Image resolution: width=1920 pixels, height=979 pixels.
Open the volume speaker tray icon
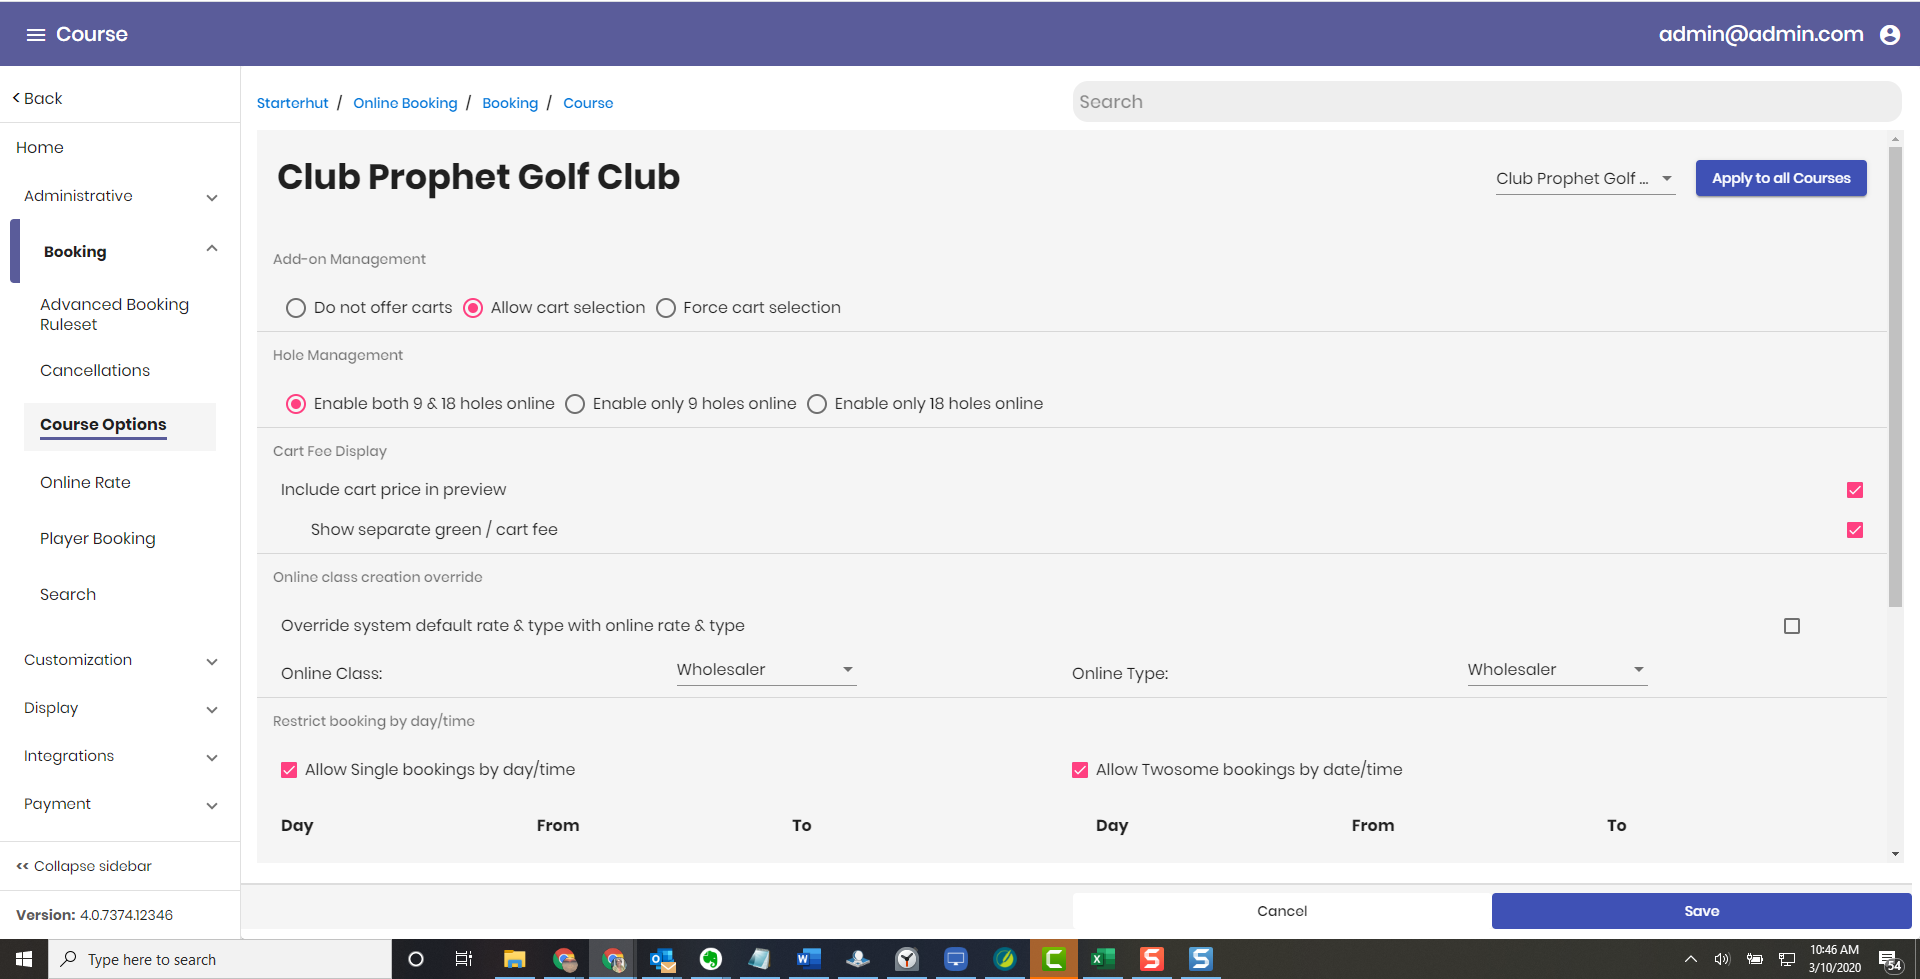click(1722, 960)
